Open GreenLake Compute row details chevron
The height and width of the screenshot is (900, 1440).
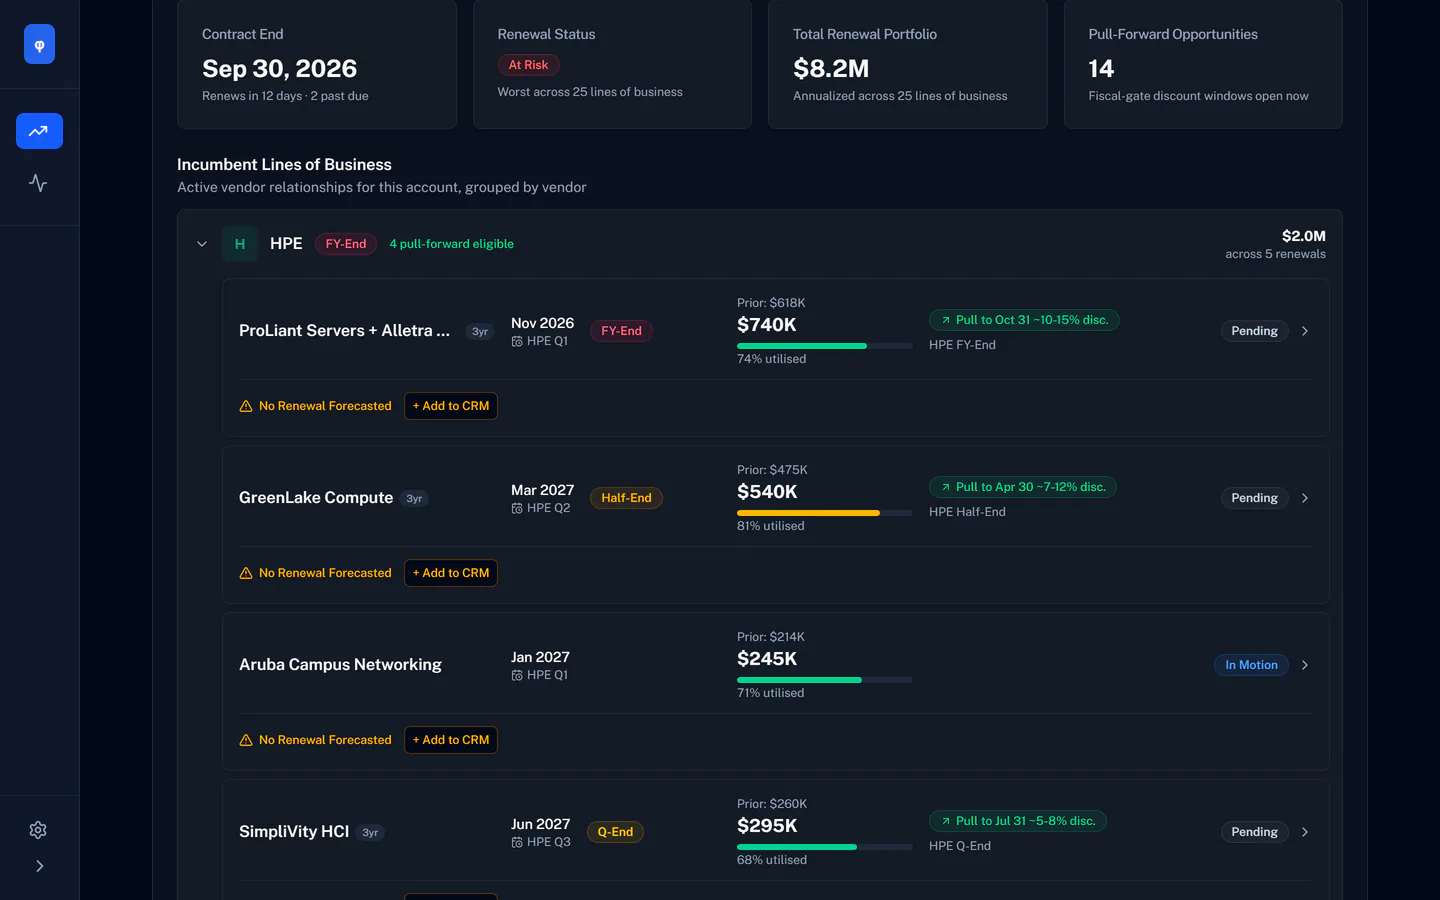point(1305,498)
